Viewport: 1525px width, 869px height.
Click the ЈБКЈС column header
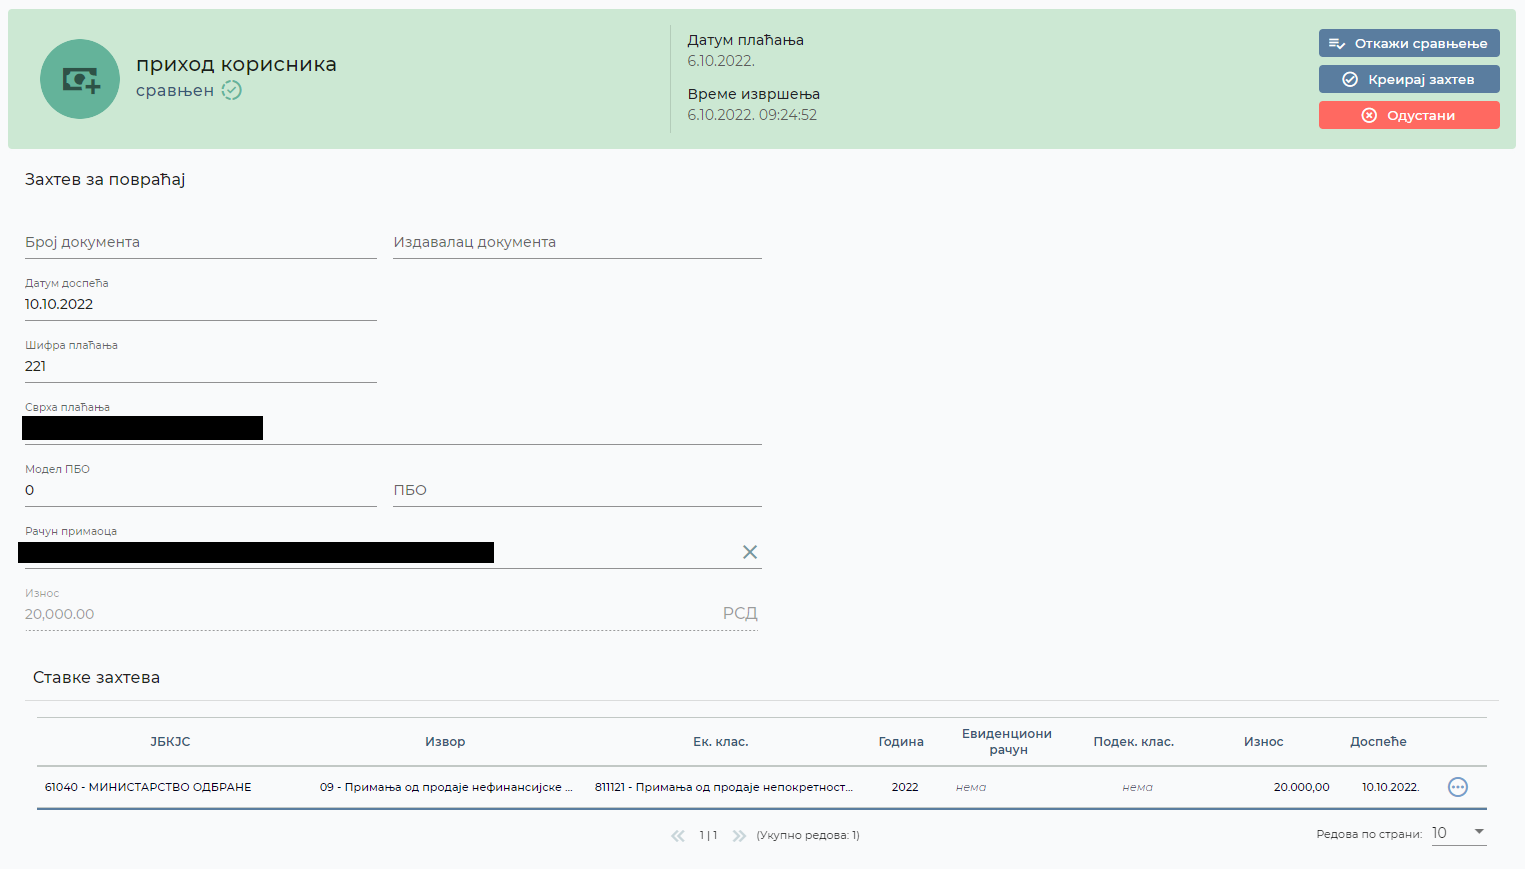coord(170,742)
